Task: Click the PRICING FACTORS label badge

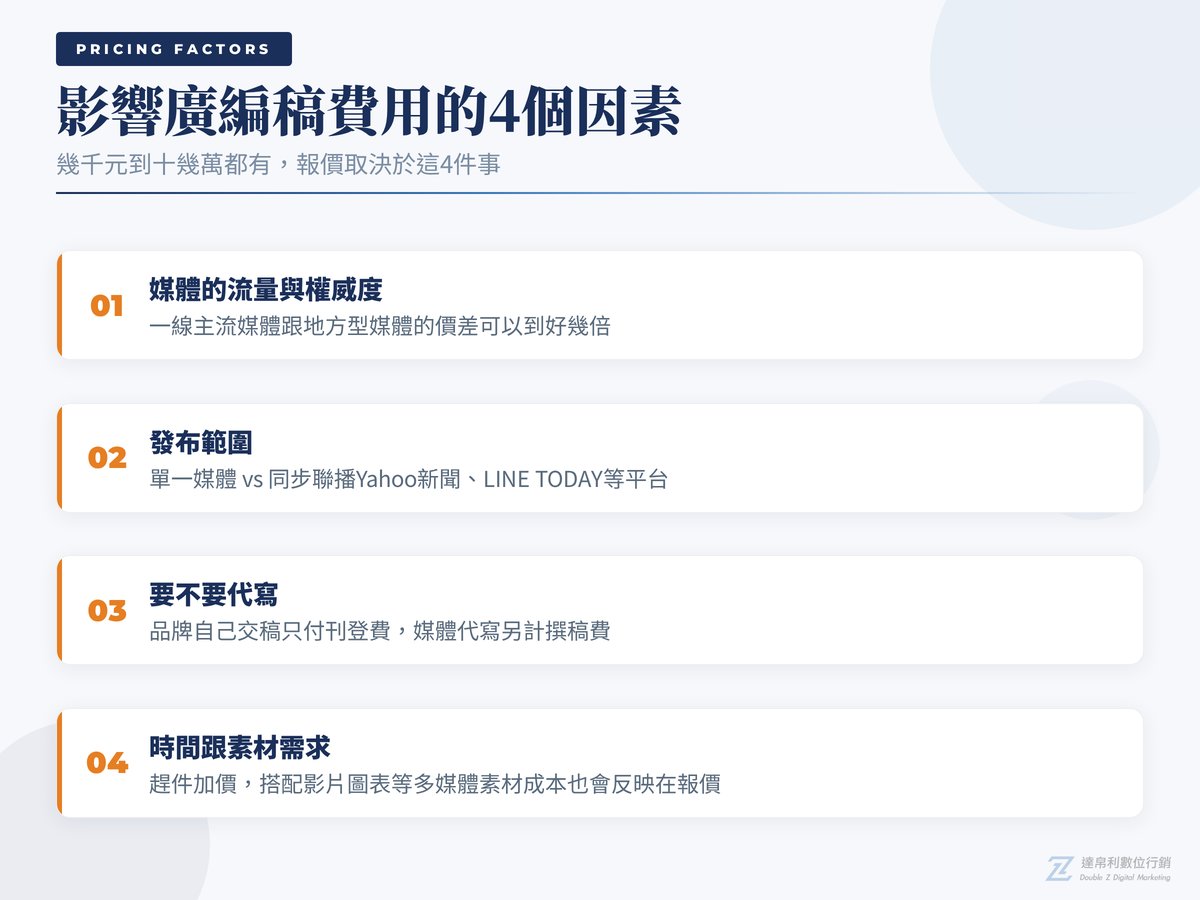Action: pyautogui.click(x=174, y=49)
